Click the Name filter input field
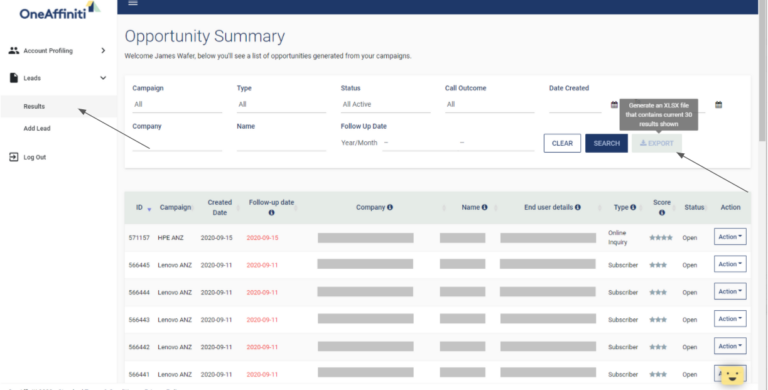The image size is (768, 390). click(281, 143)
